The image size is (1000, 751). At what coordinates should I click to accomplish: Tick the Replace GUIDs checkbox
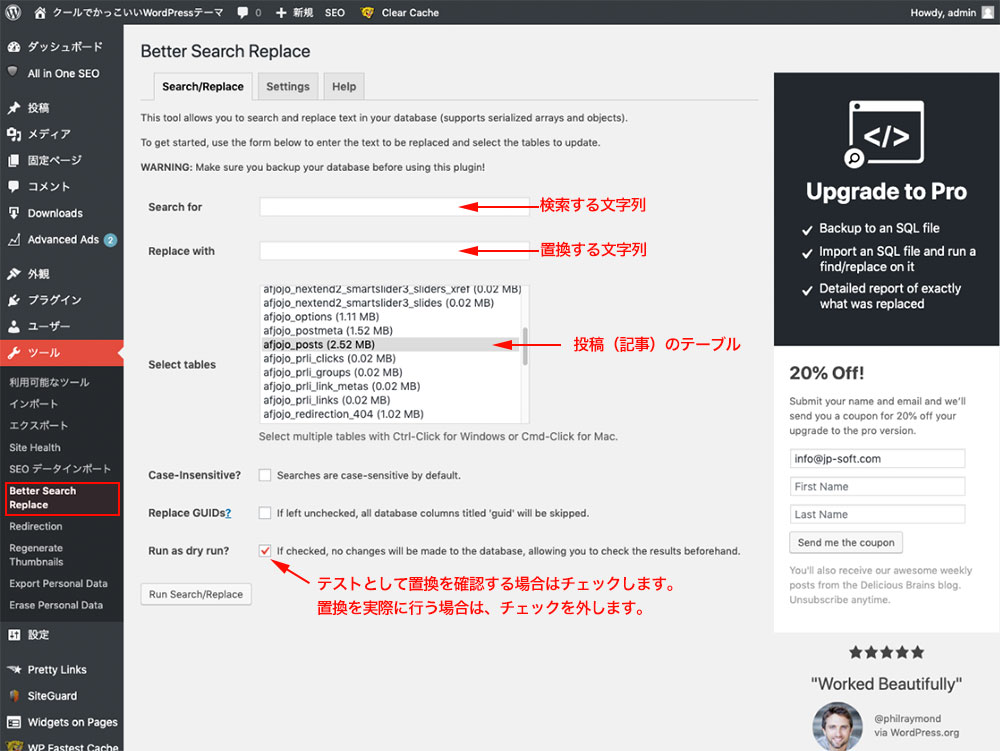[265, 513]
